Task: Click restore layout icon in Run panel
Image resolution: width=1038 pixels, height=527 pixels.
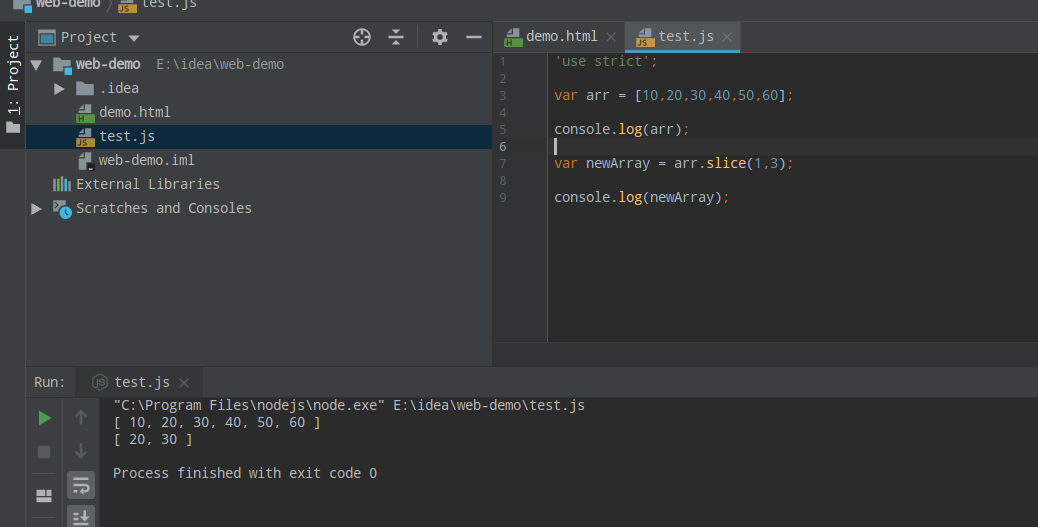Action: [x=44, y=495]
